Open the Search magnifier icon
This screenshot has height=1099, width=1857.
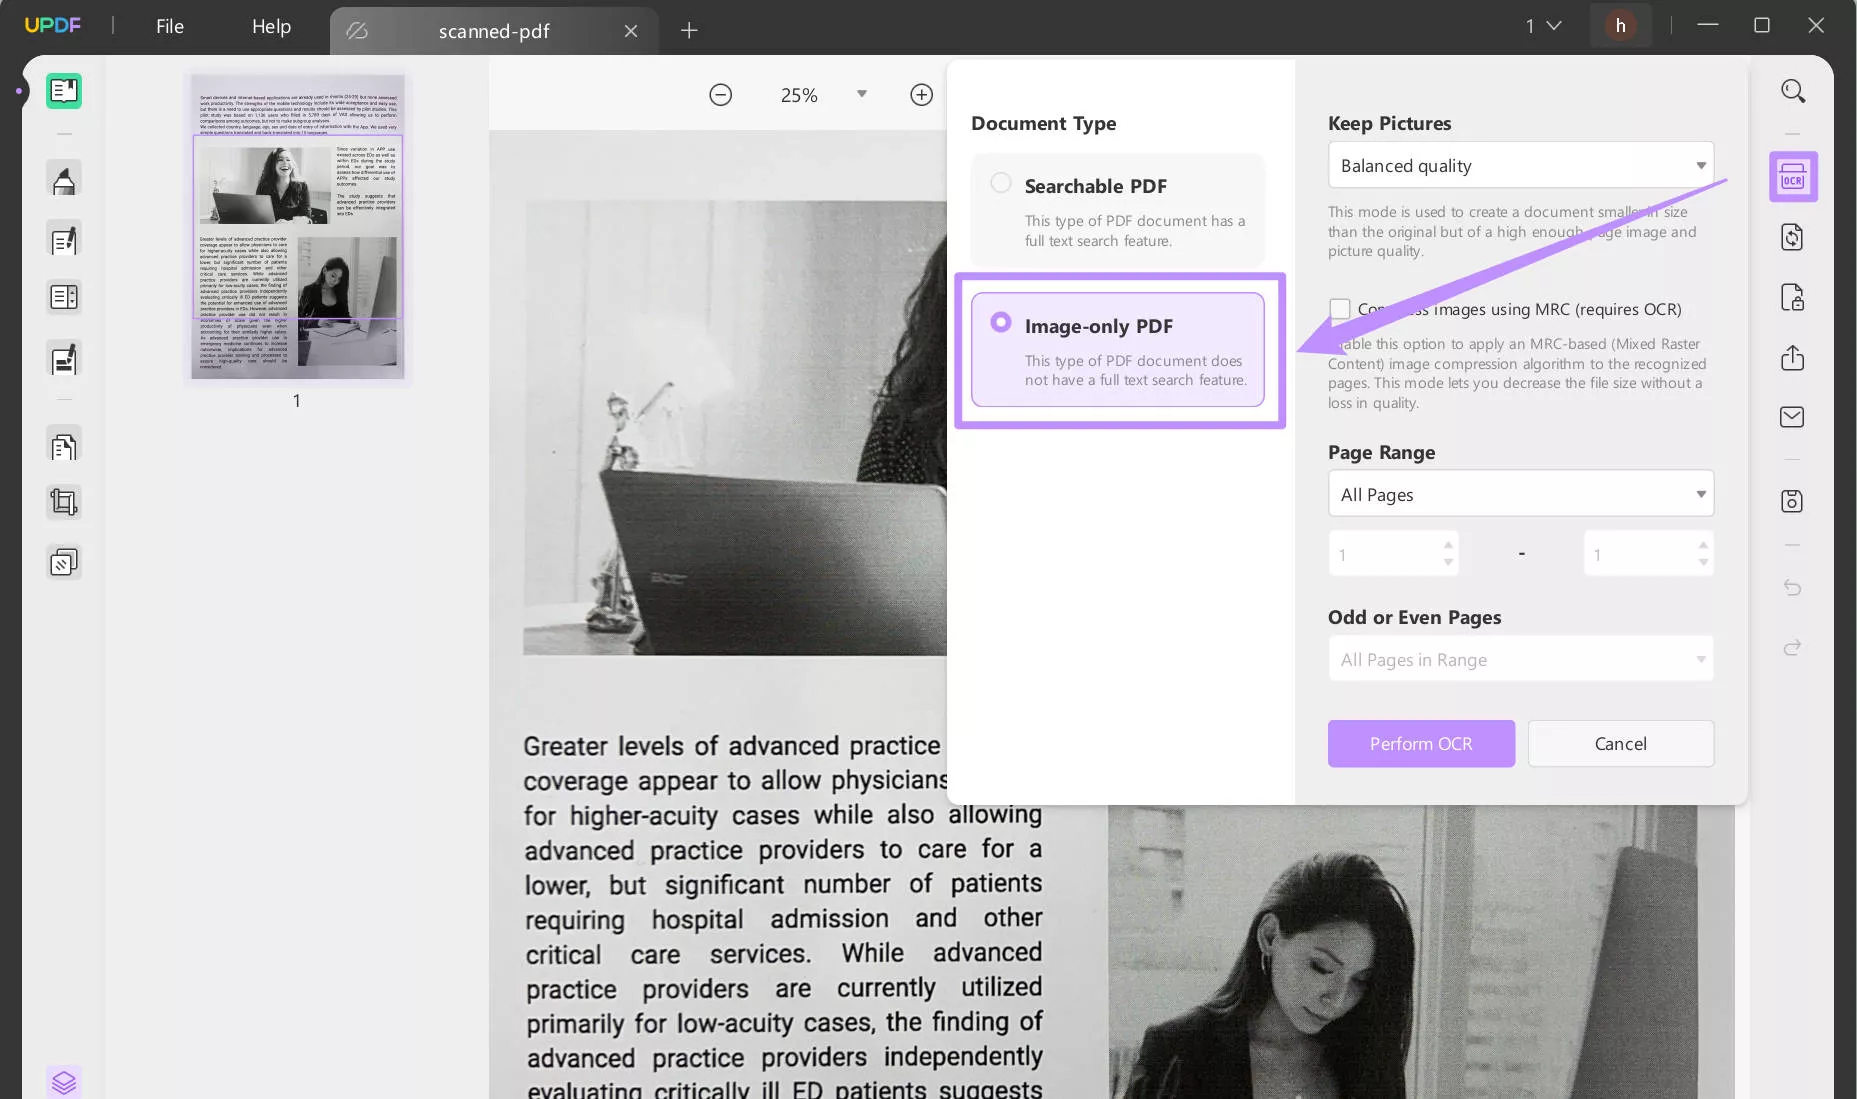pyautogui.click(x=1793, y=91)
